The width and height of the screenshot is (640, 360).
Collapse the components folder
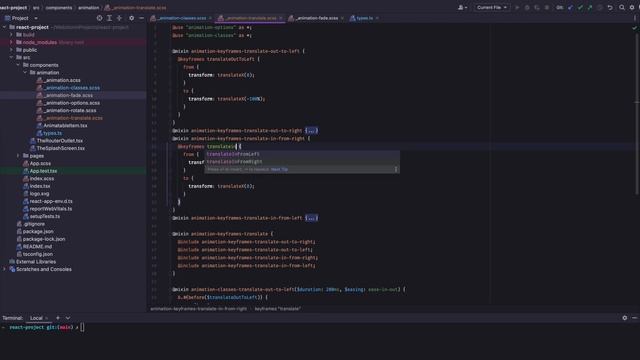pyautogui.click(x=18, y=65)
